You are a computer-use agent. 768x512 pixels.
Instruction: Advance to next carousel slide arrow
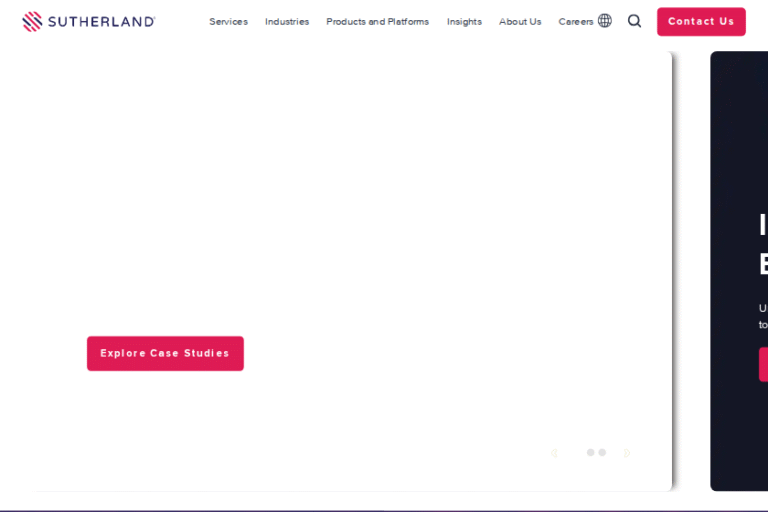point(627,453)
